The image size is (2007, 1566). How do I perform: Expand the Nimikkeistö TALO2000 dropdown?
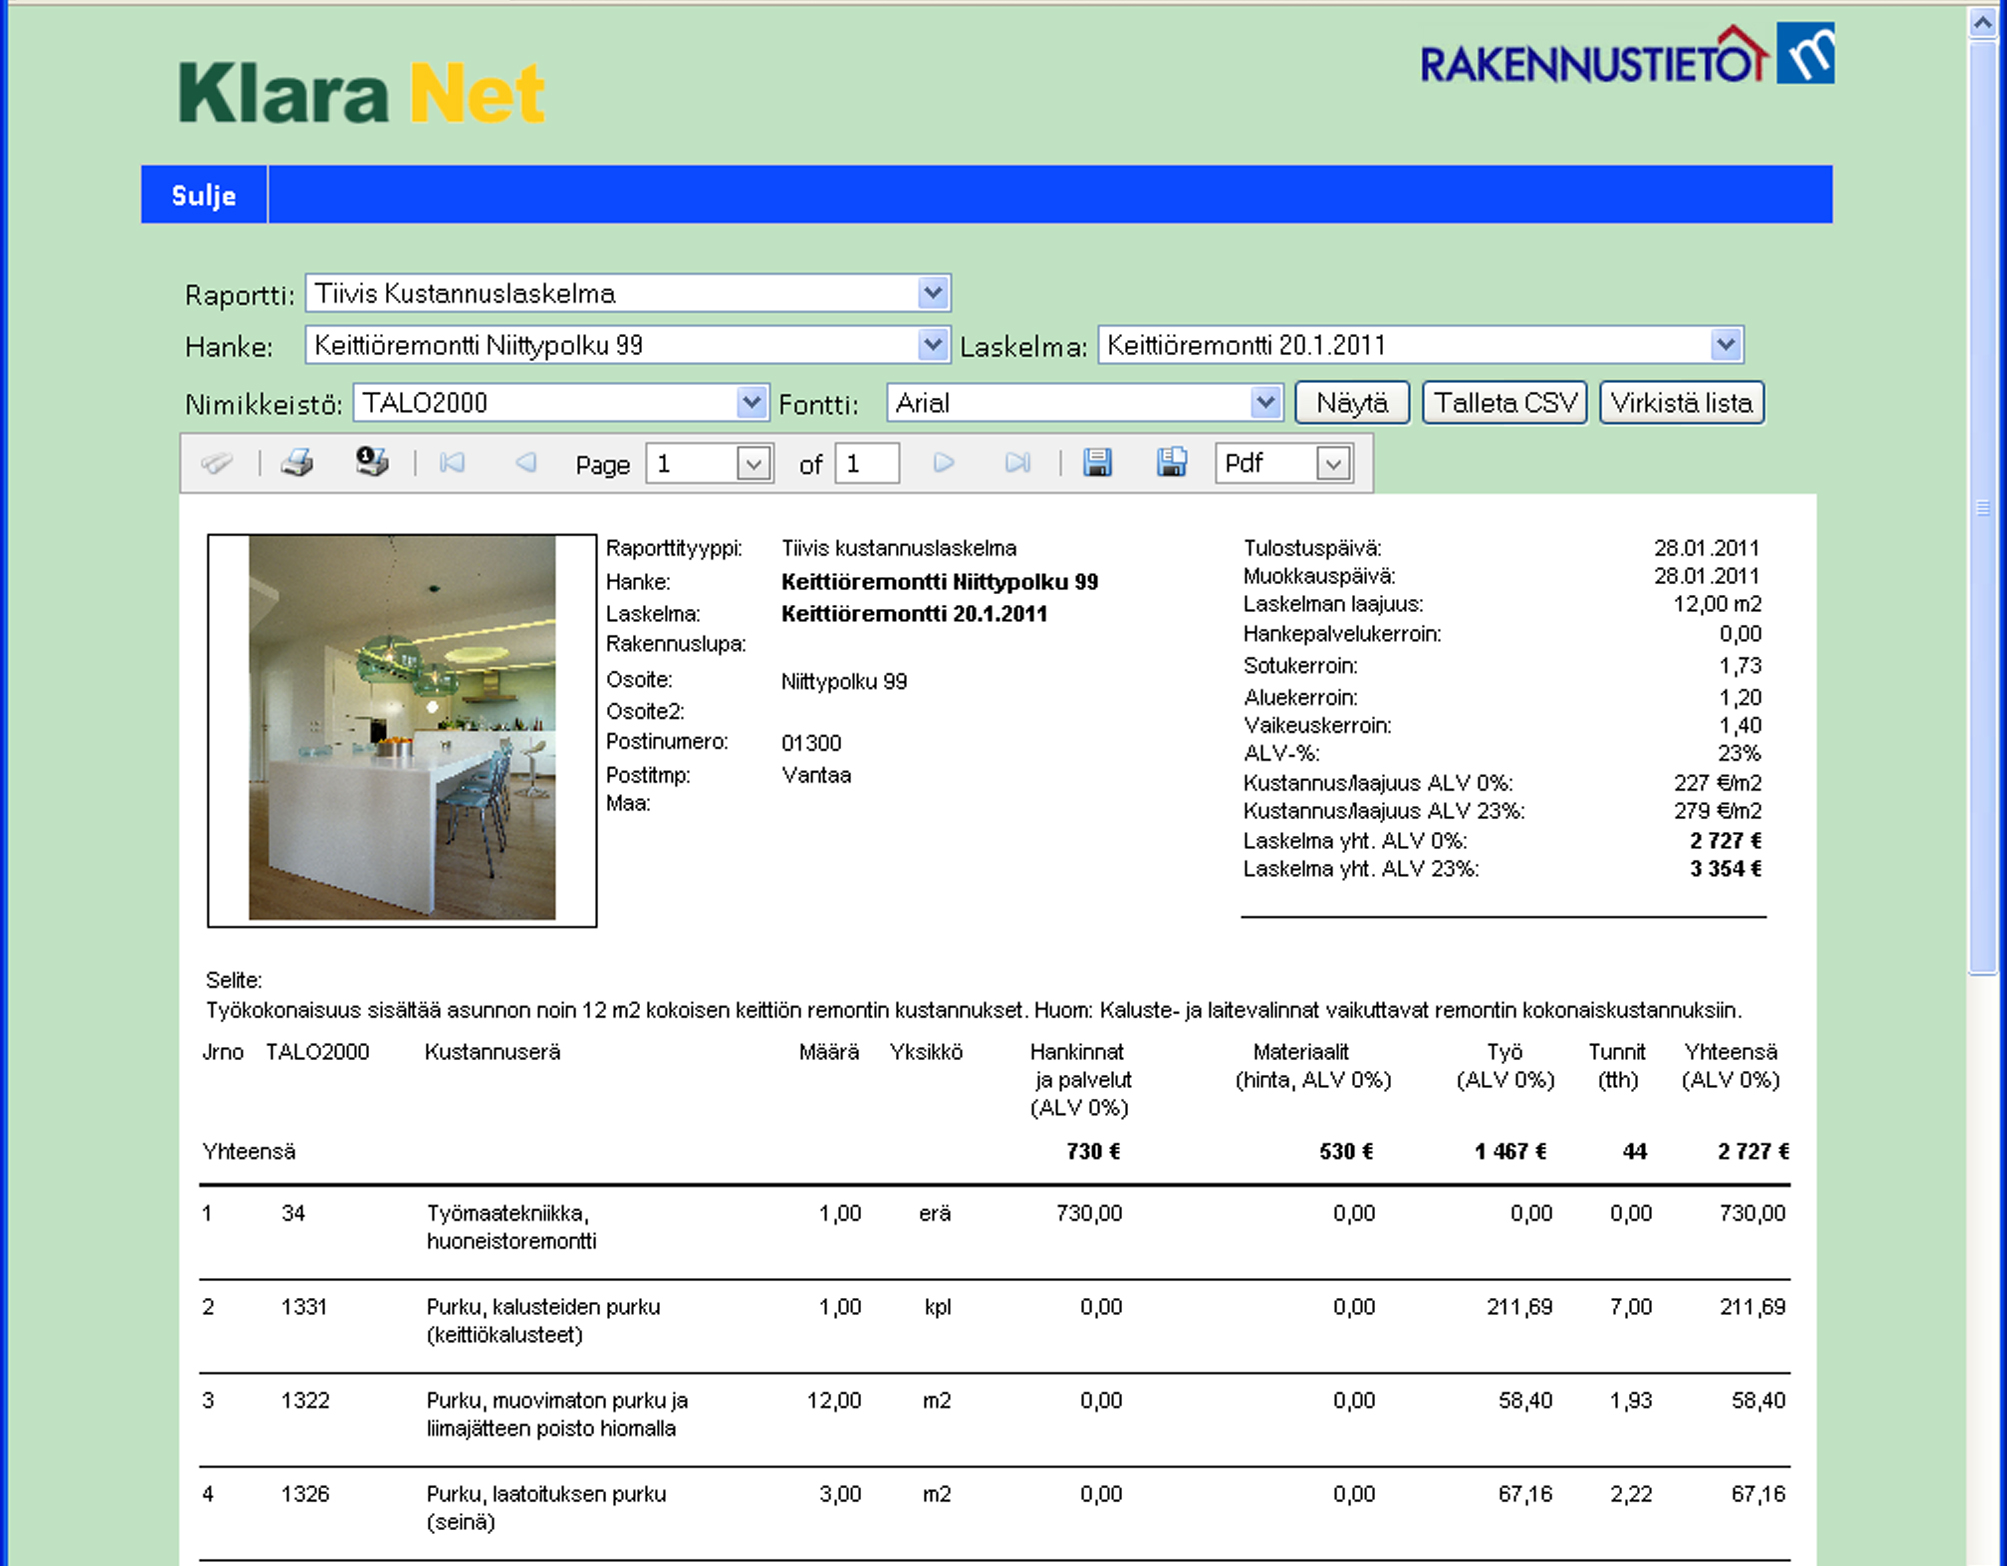click(560, 403)
